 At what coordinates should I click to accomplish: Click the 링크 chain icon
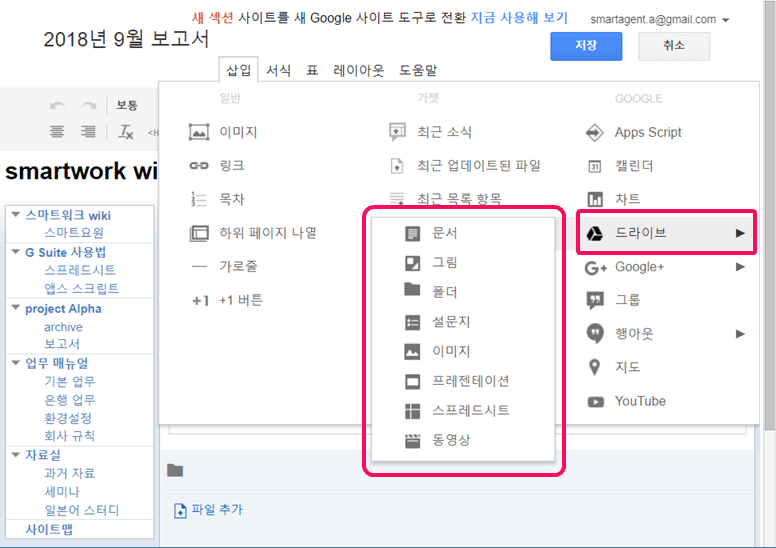click(x=199, y=165)
